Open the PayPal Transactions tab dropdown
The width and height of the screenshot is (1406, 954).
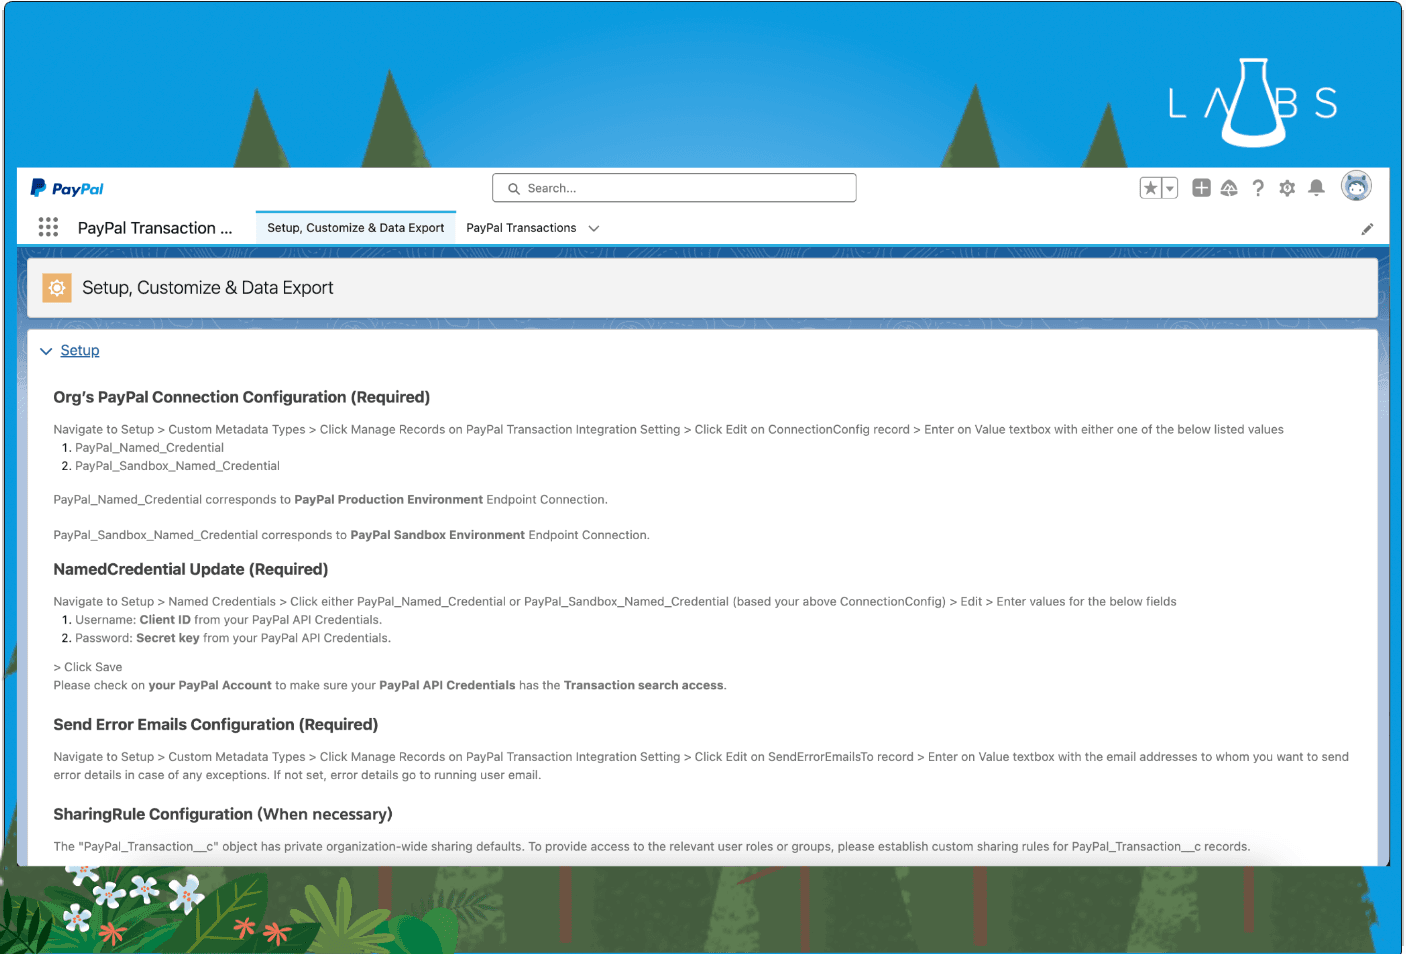pos(594,228)
